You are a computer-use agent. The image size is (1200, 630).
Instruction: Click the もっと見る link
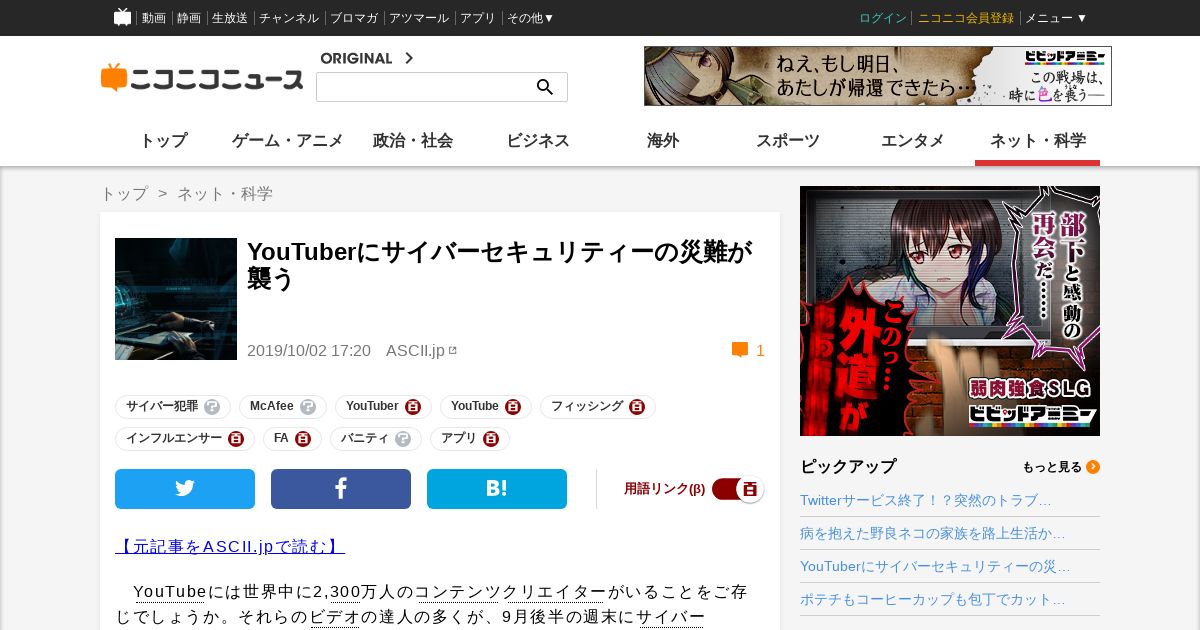tap(1052, 467)
